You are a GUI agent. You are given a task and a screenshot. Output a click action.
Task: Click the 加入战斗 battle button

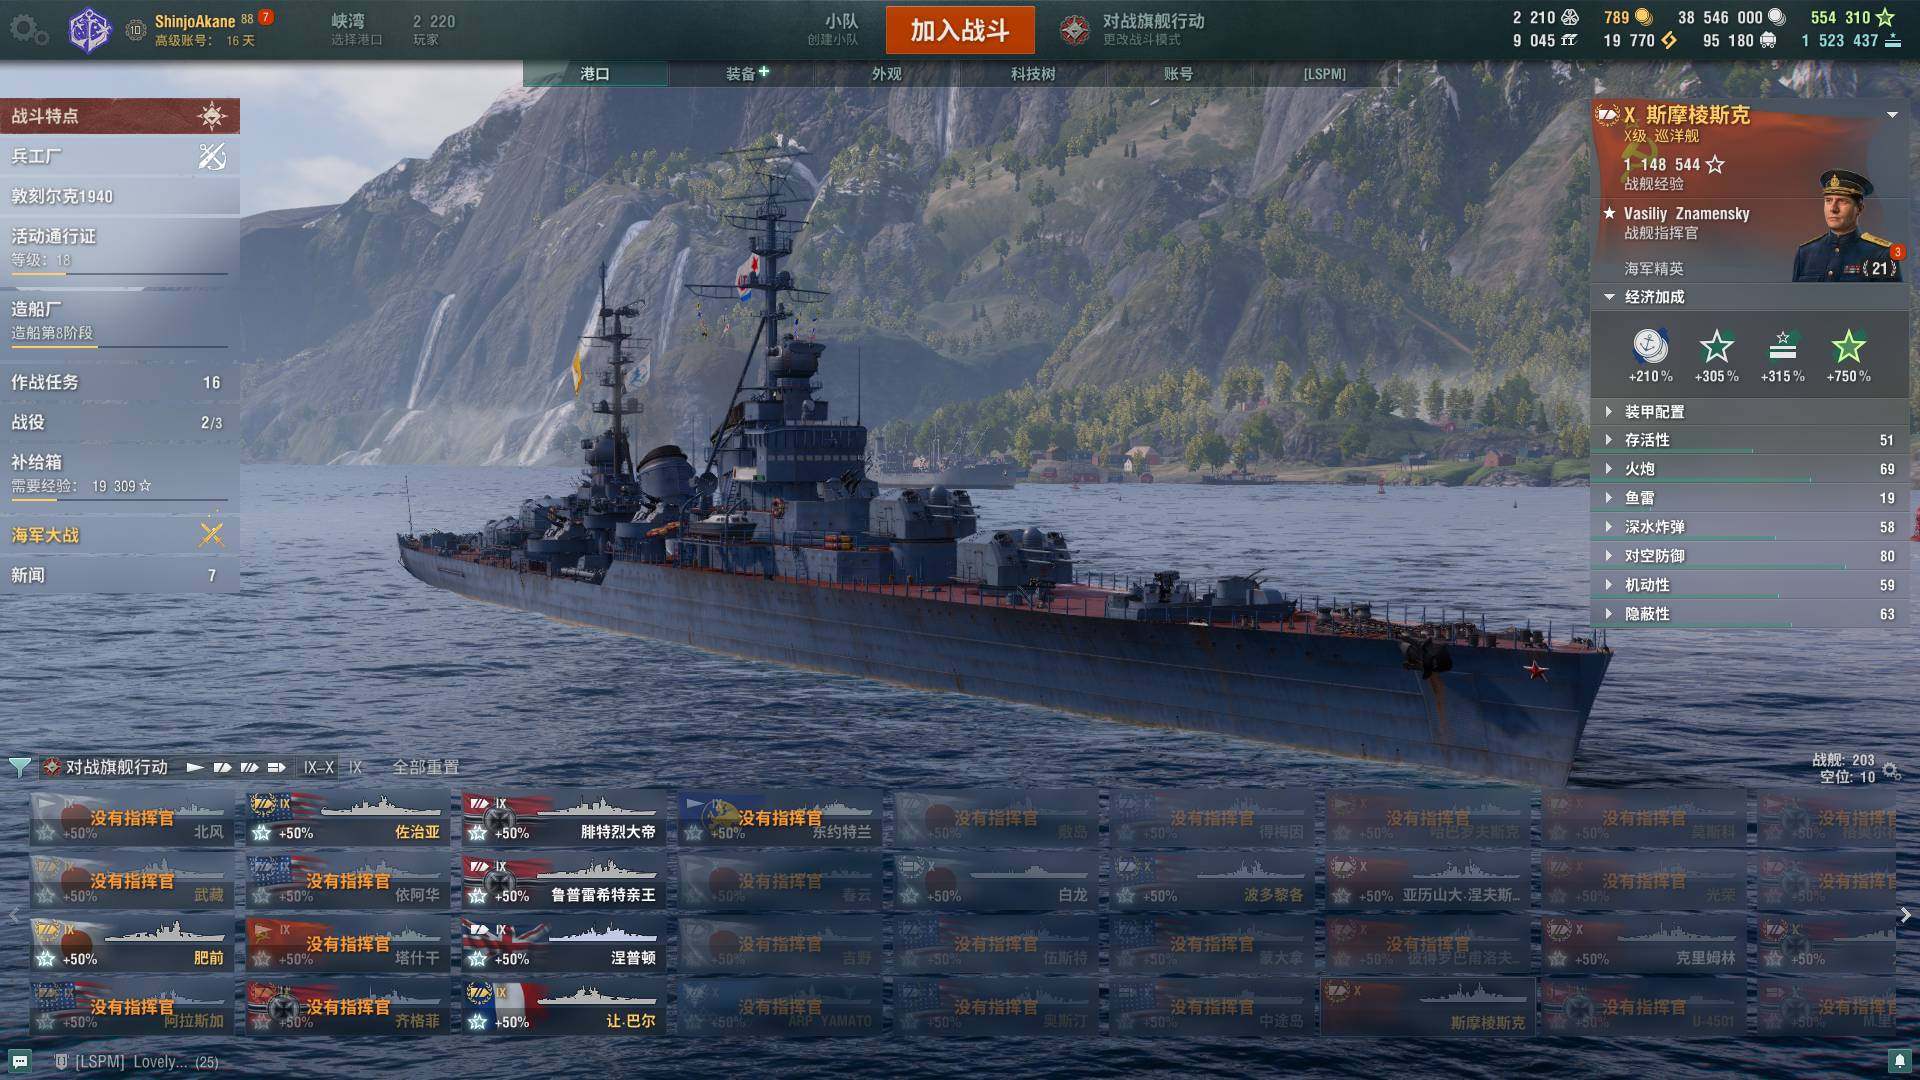[x=960, y=30]
